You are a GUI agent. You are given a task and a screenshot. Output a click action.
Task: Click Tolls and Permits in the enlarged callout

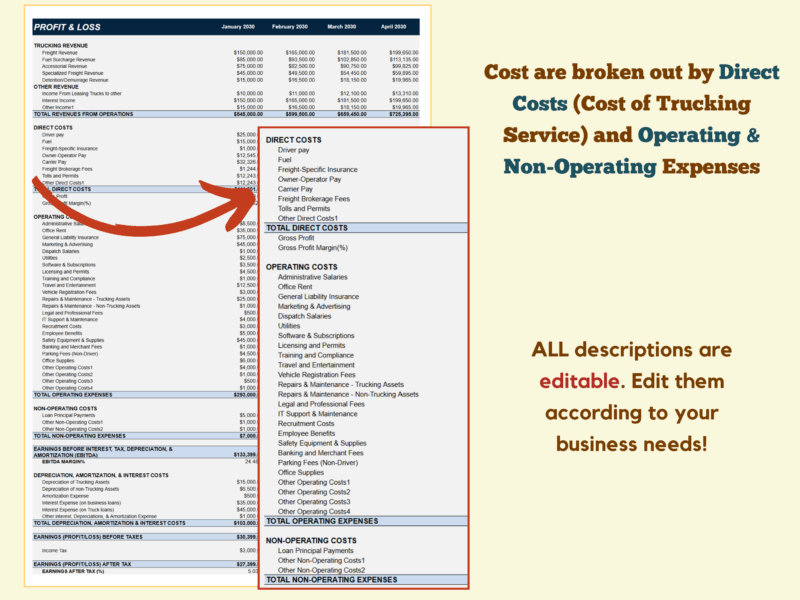(x=304, y=209)
